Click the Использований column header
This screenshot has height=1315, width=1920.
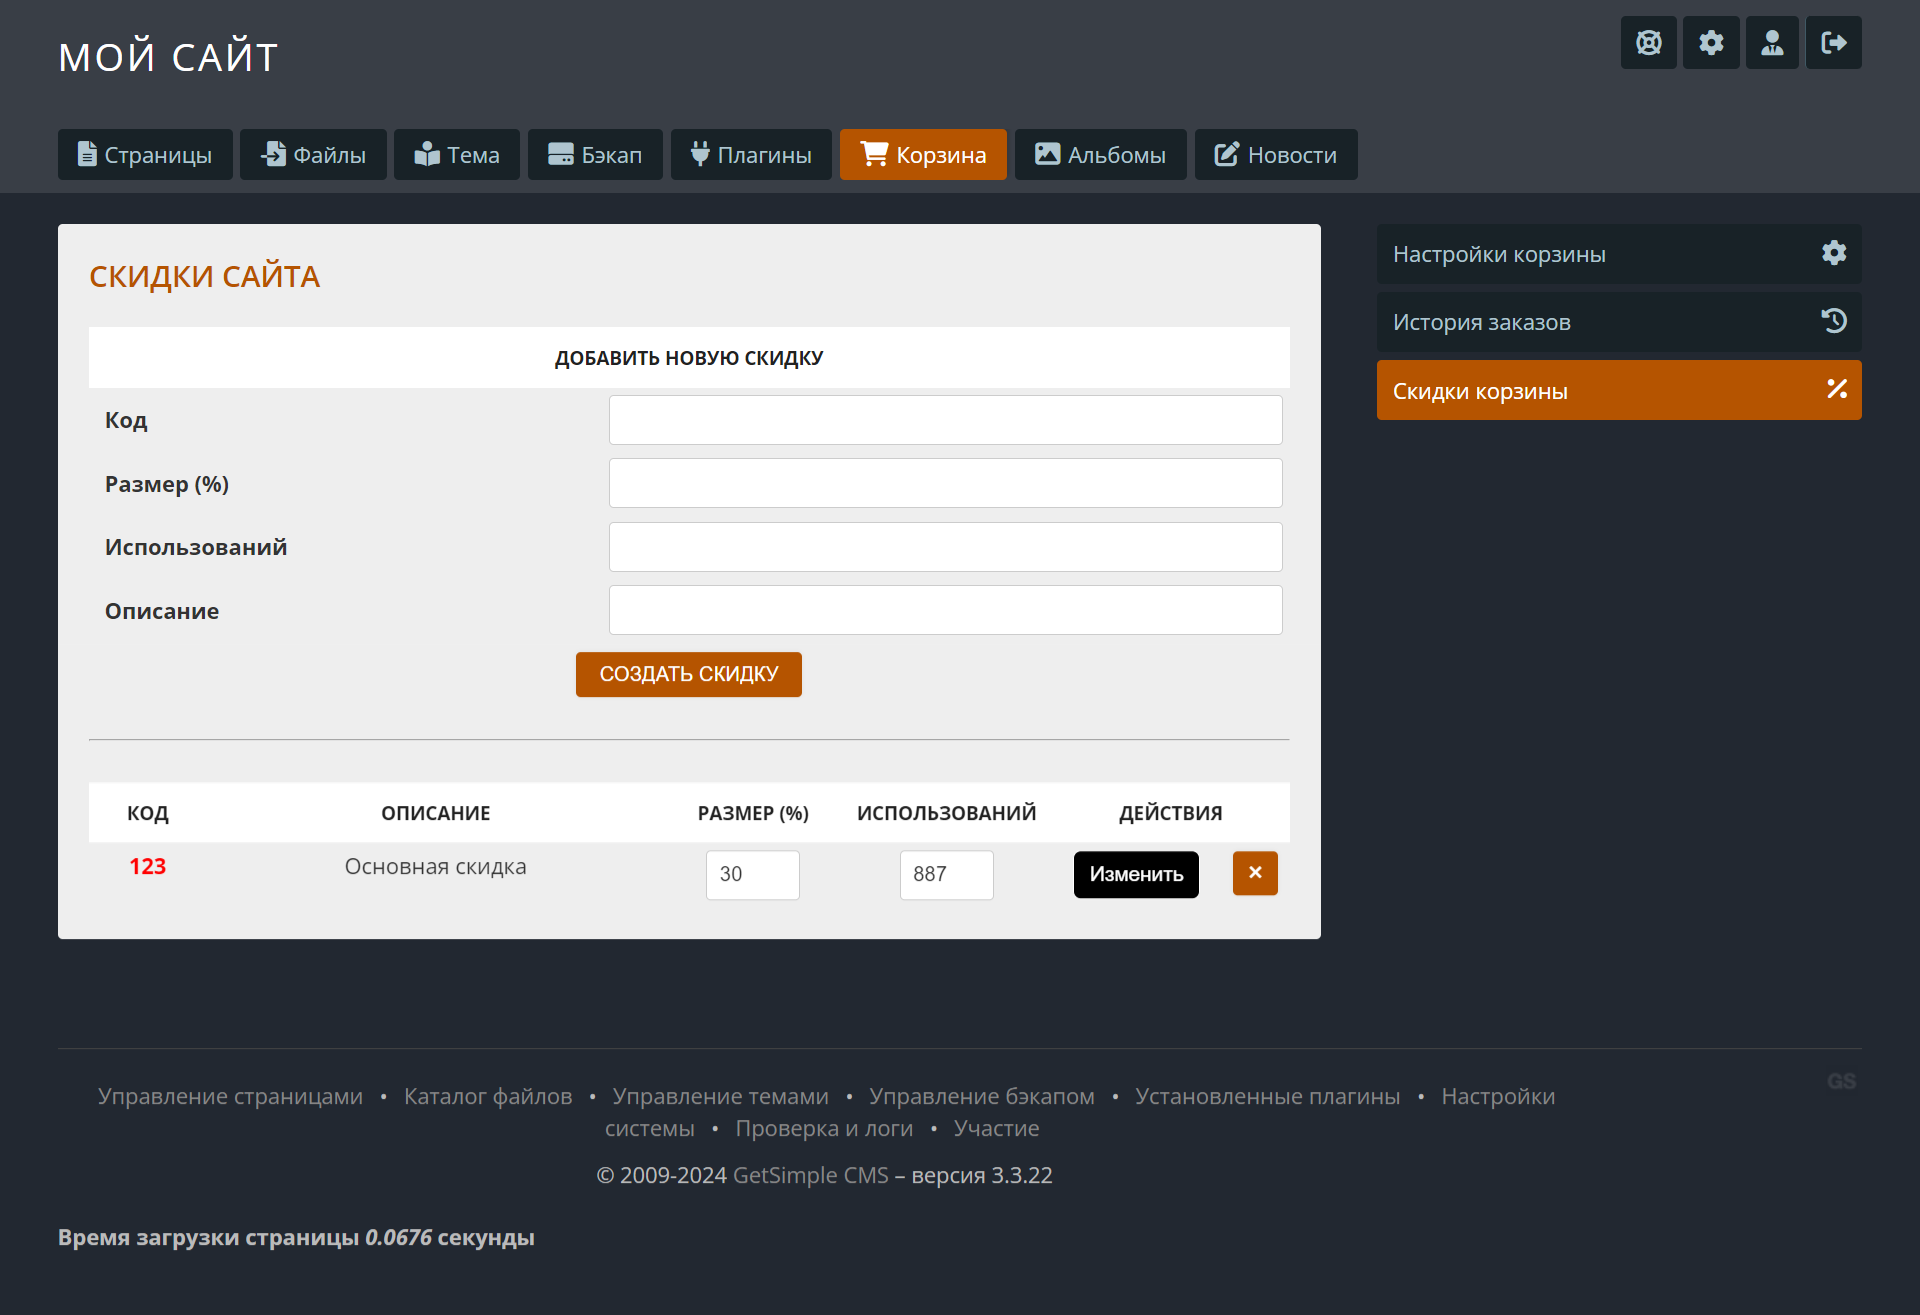click(946, 813)
